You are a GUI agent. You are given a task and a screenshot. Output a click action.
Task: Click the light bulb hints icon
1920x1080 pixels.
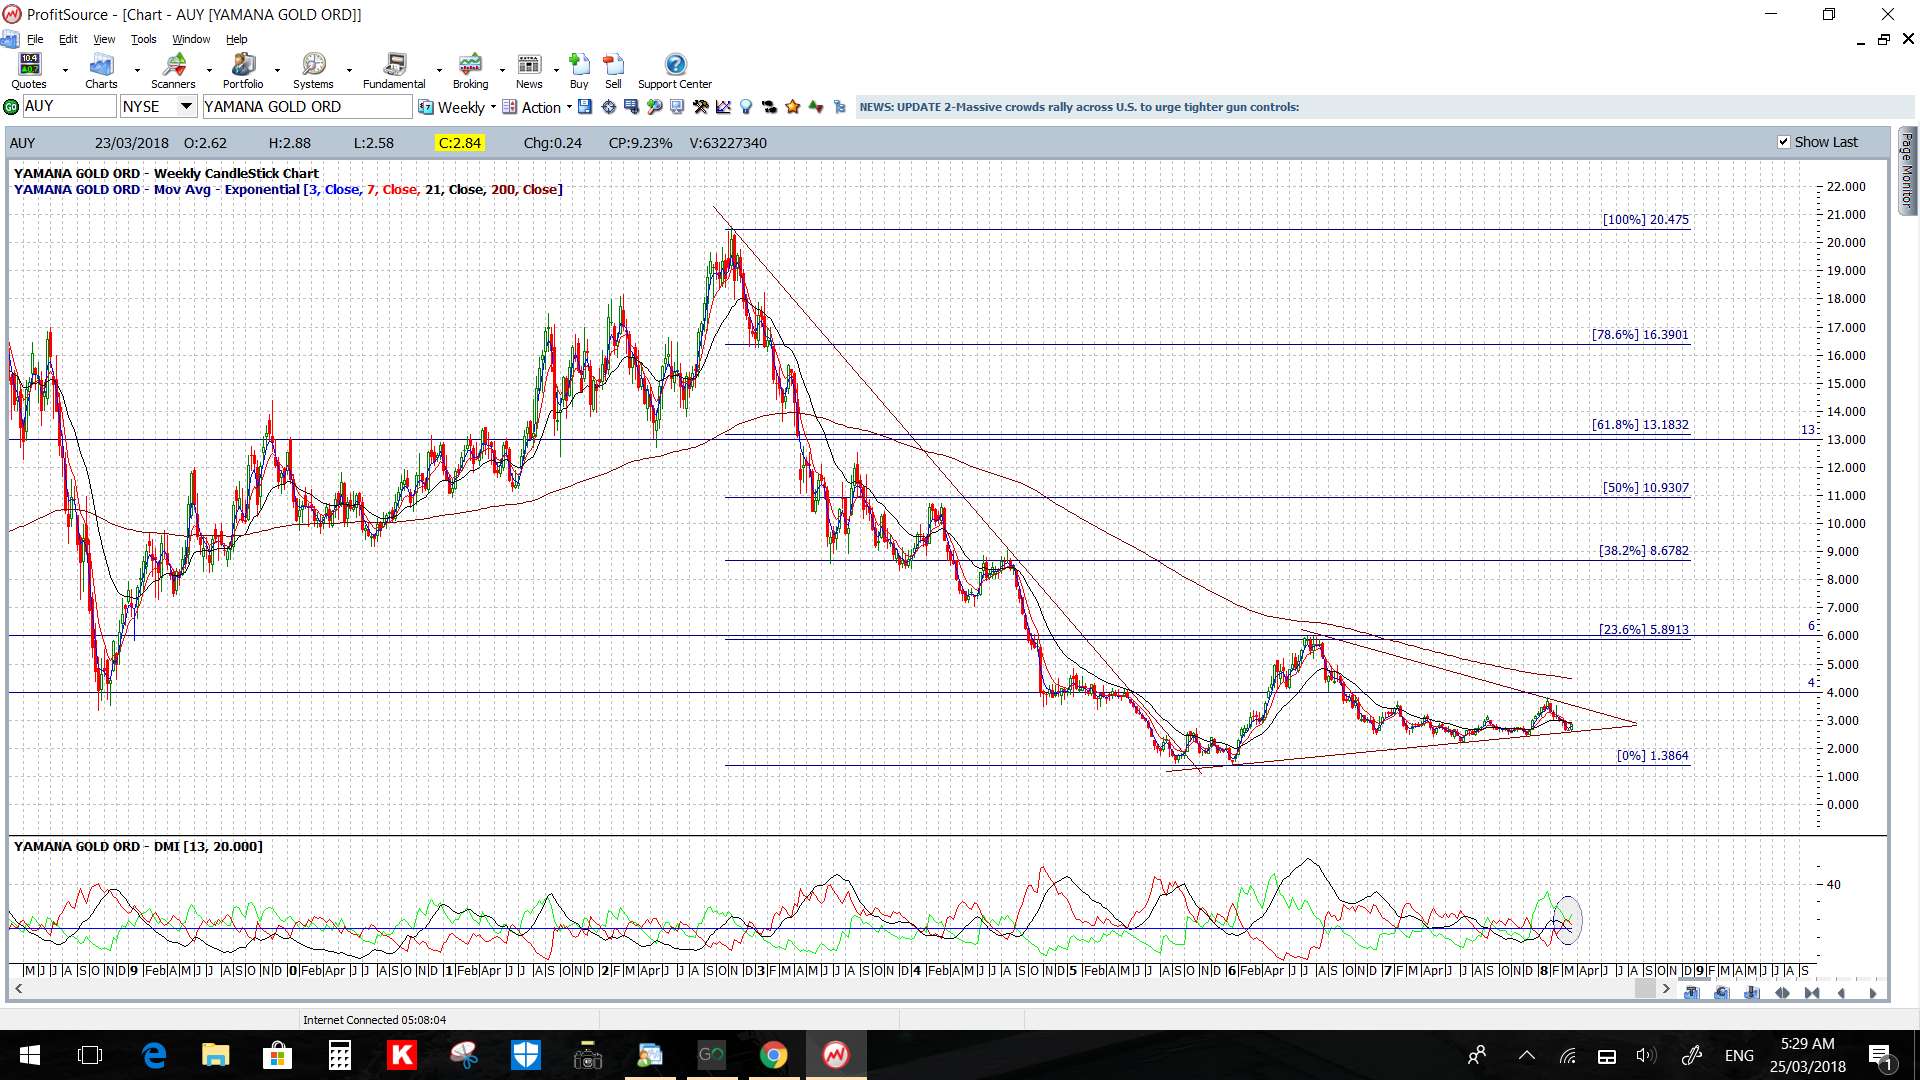pyautogui.click(x=746, y=107)
